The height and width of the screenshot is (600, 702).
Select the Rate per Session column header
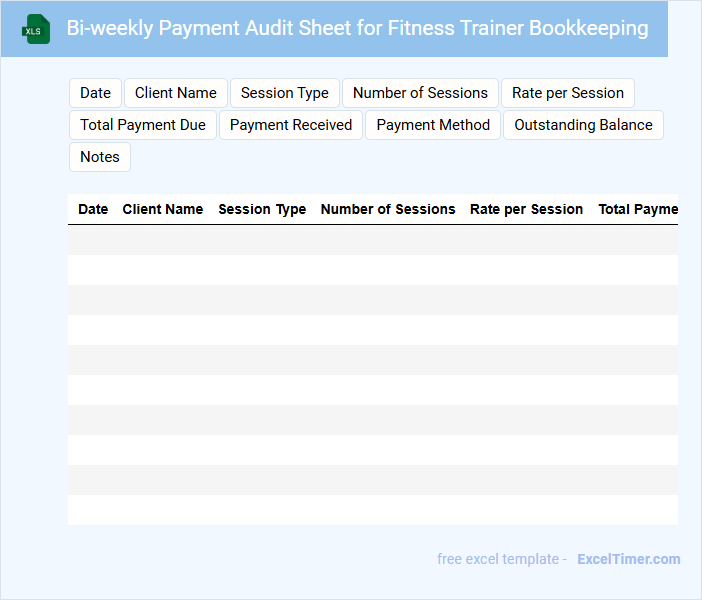point(526,210)
